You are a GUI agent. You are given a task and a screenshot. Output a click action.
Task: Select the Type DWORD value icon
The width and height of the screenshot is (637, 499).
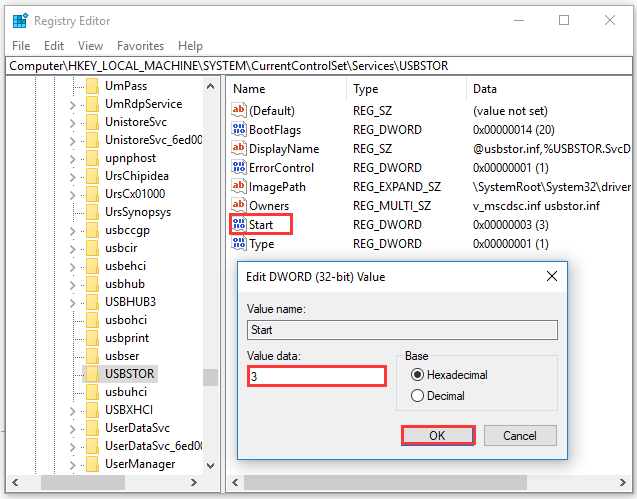(x=238, y=243)
